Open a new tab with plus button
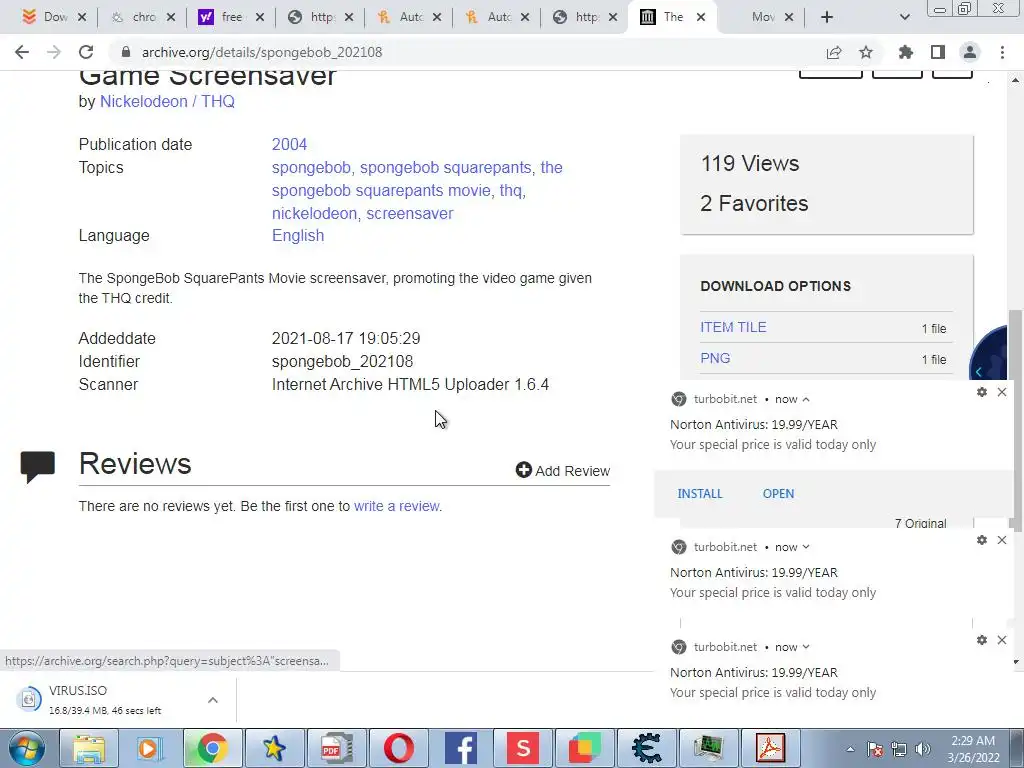 [827, 17]
